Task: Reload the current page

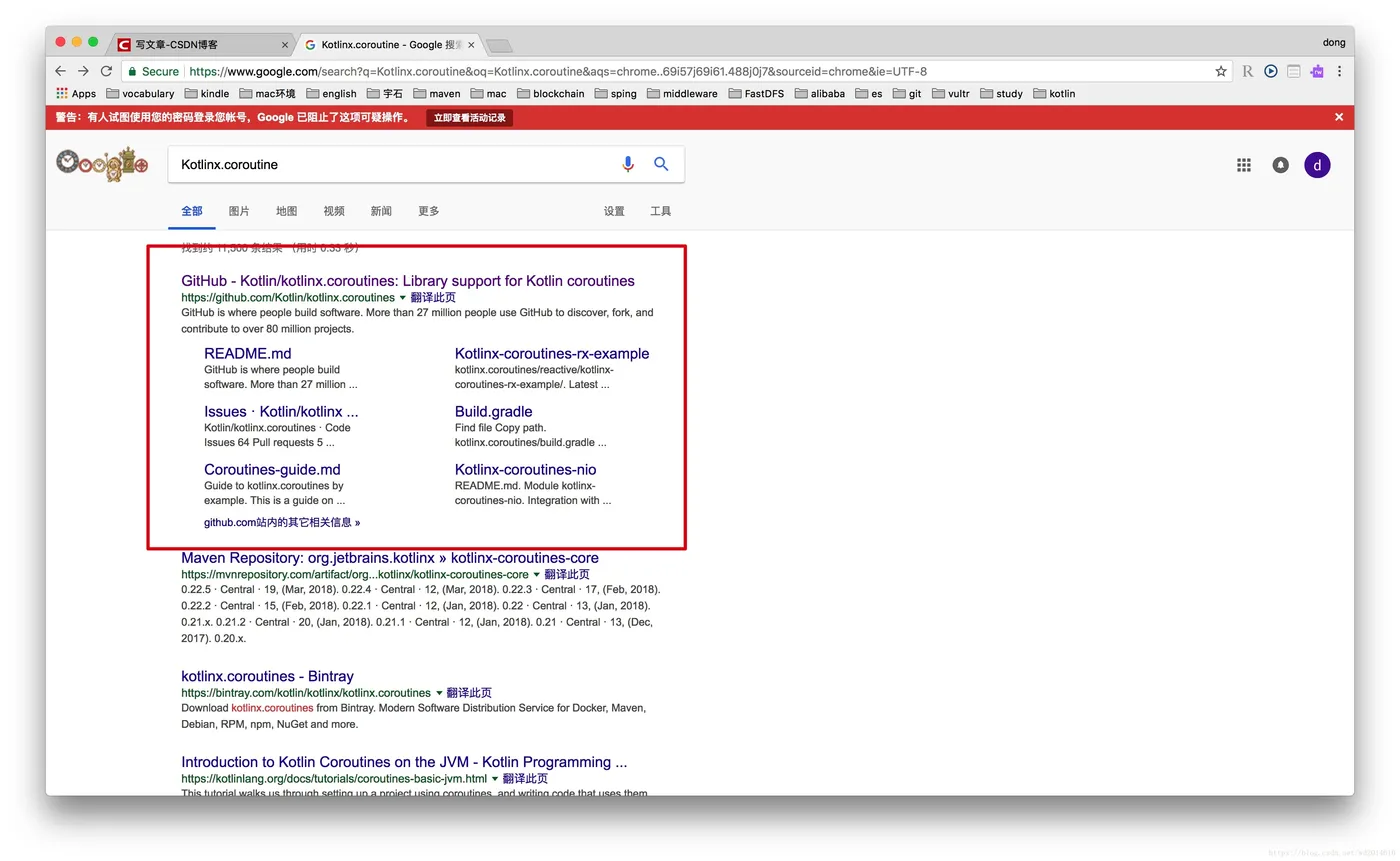Action: pos(106,71)
